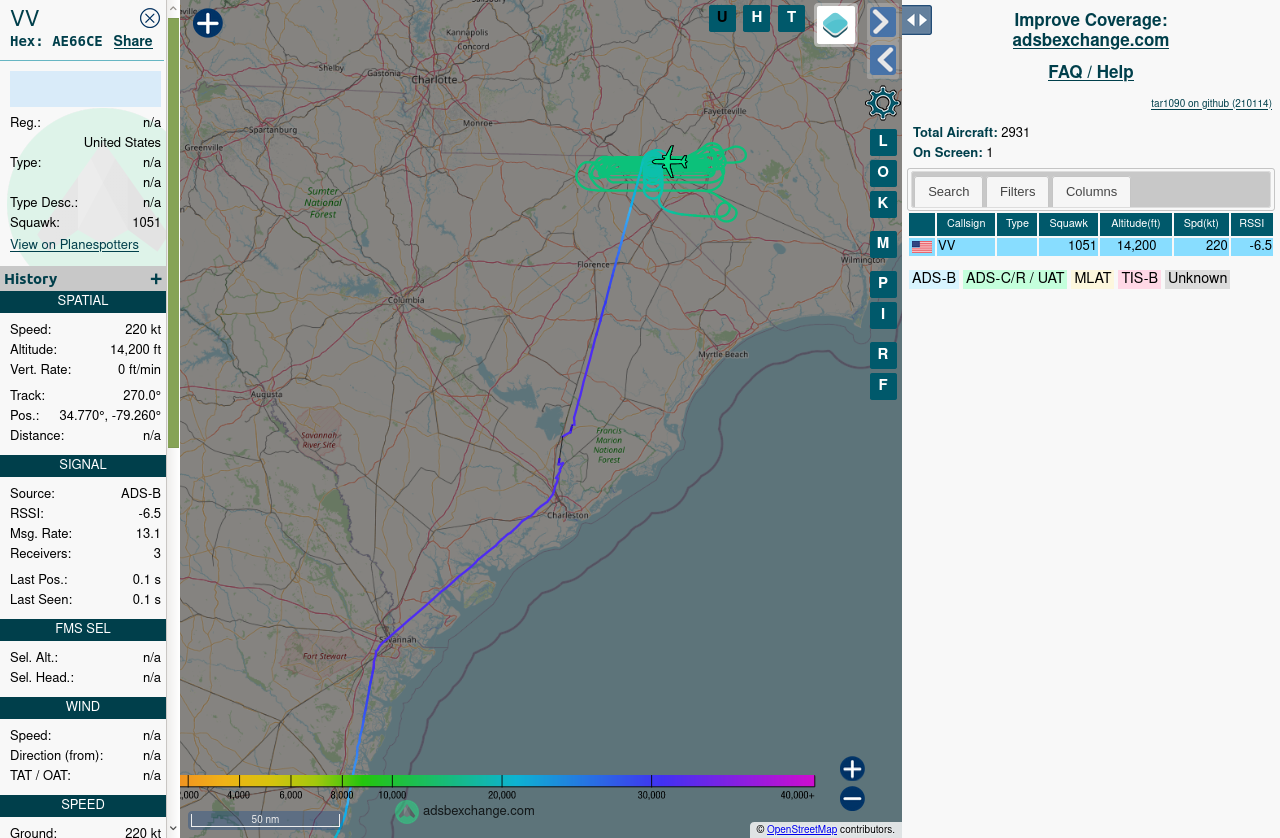
Task: Sort table by Callsign column
Action: click(x=966, y=224)
